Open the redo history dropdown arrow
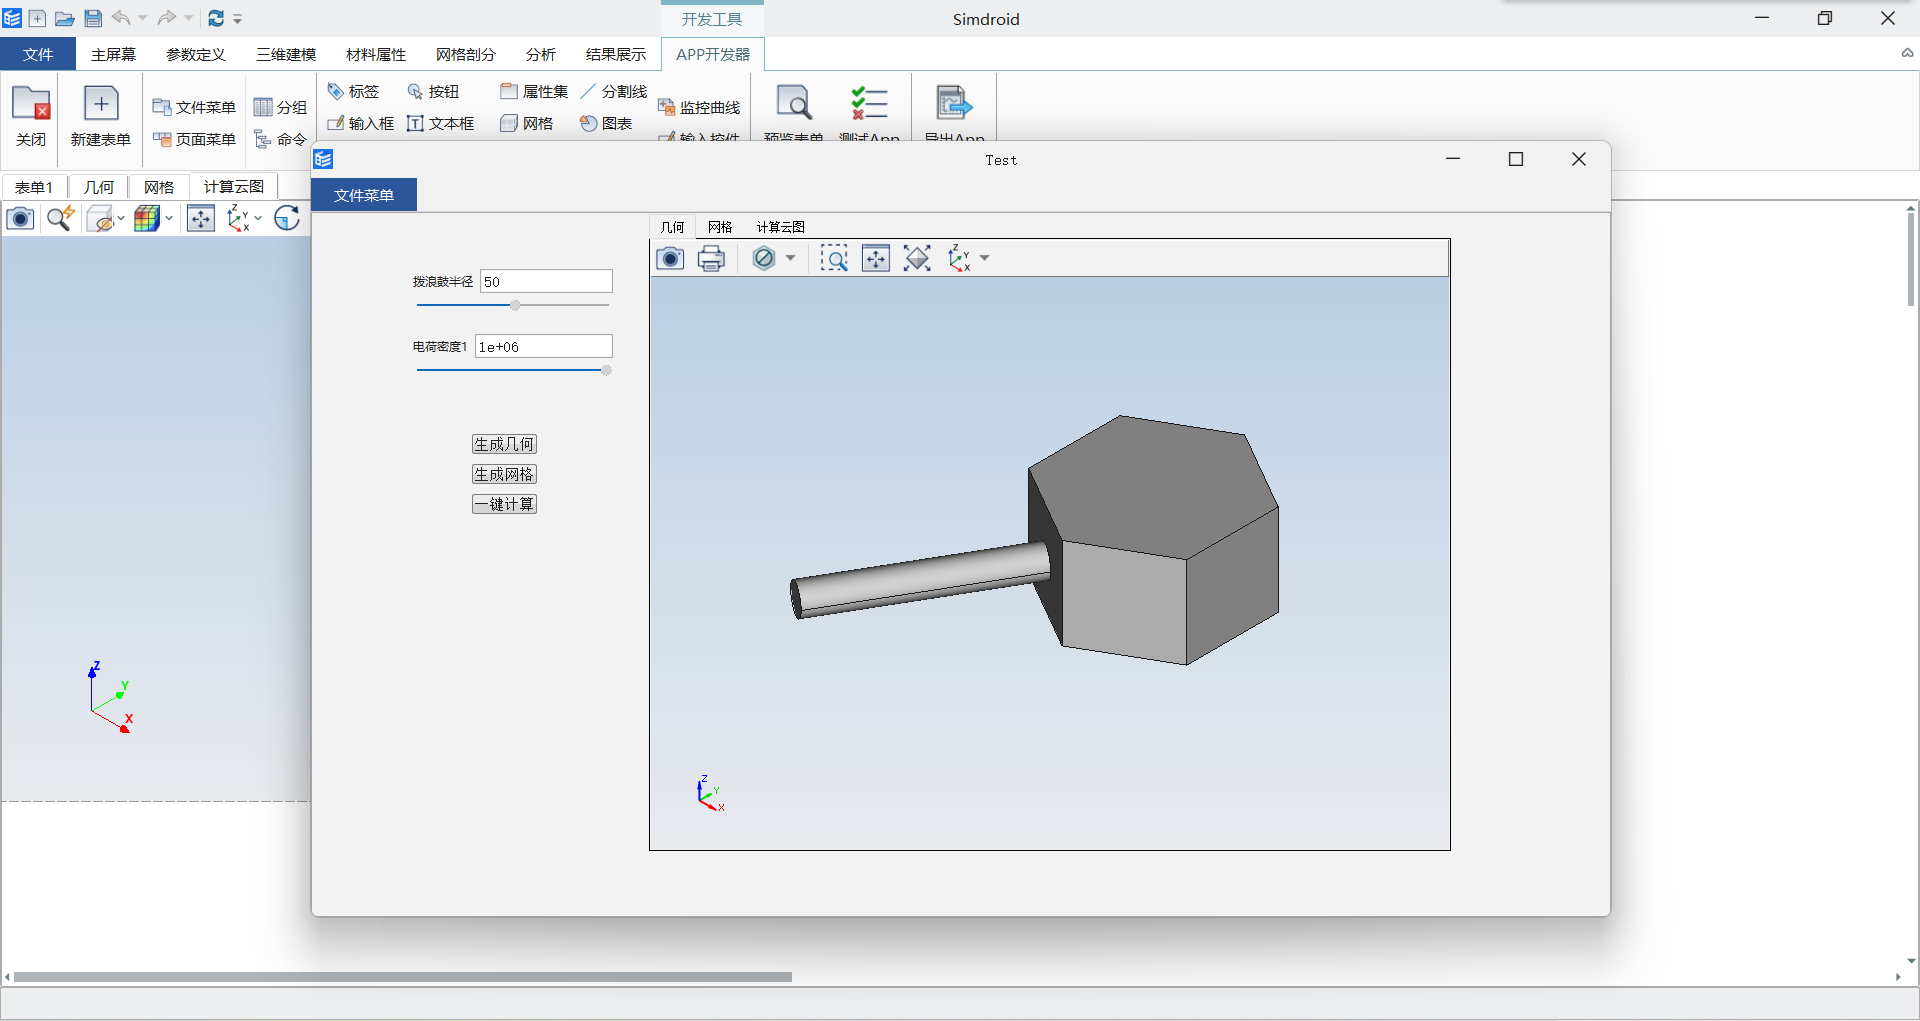 (x=188, y=18)
